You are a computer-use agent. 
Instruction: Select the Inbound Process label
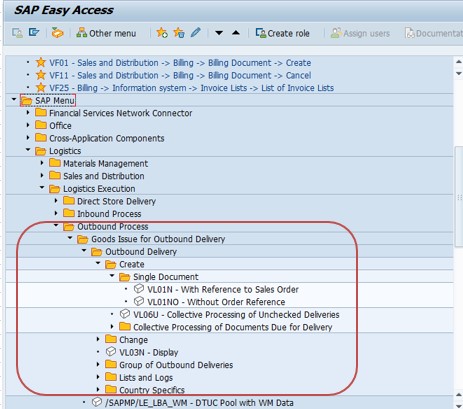(109, 214)
